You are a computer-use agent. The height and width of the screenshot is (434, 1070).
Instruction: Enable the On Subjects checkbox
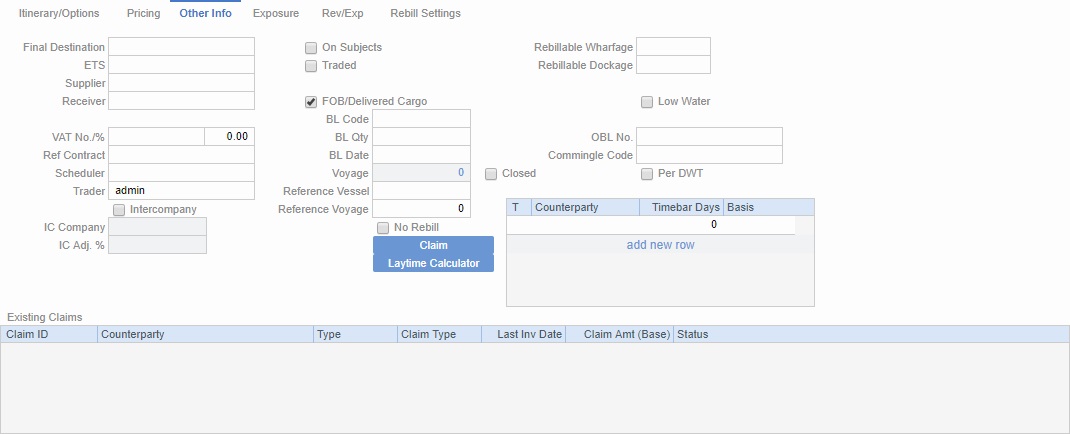pos(311,48)
